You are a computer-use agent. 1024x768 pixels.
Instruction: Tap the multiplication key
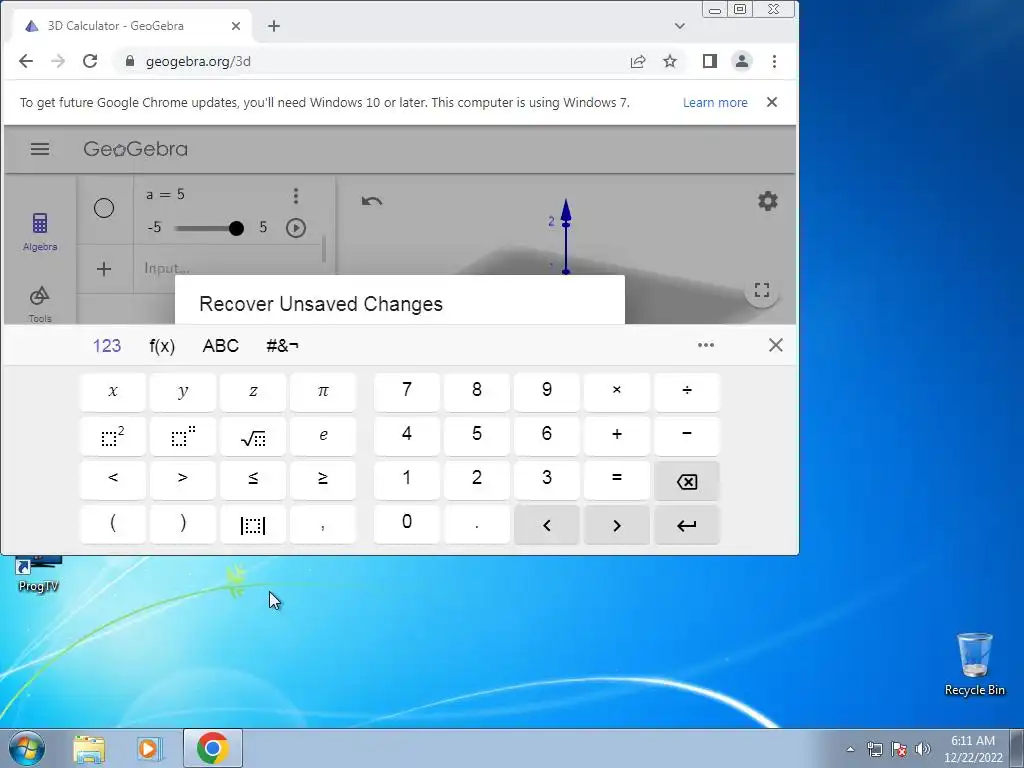[616, 392]
